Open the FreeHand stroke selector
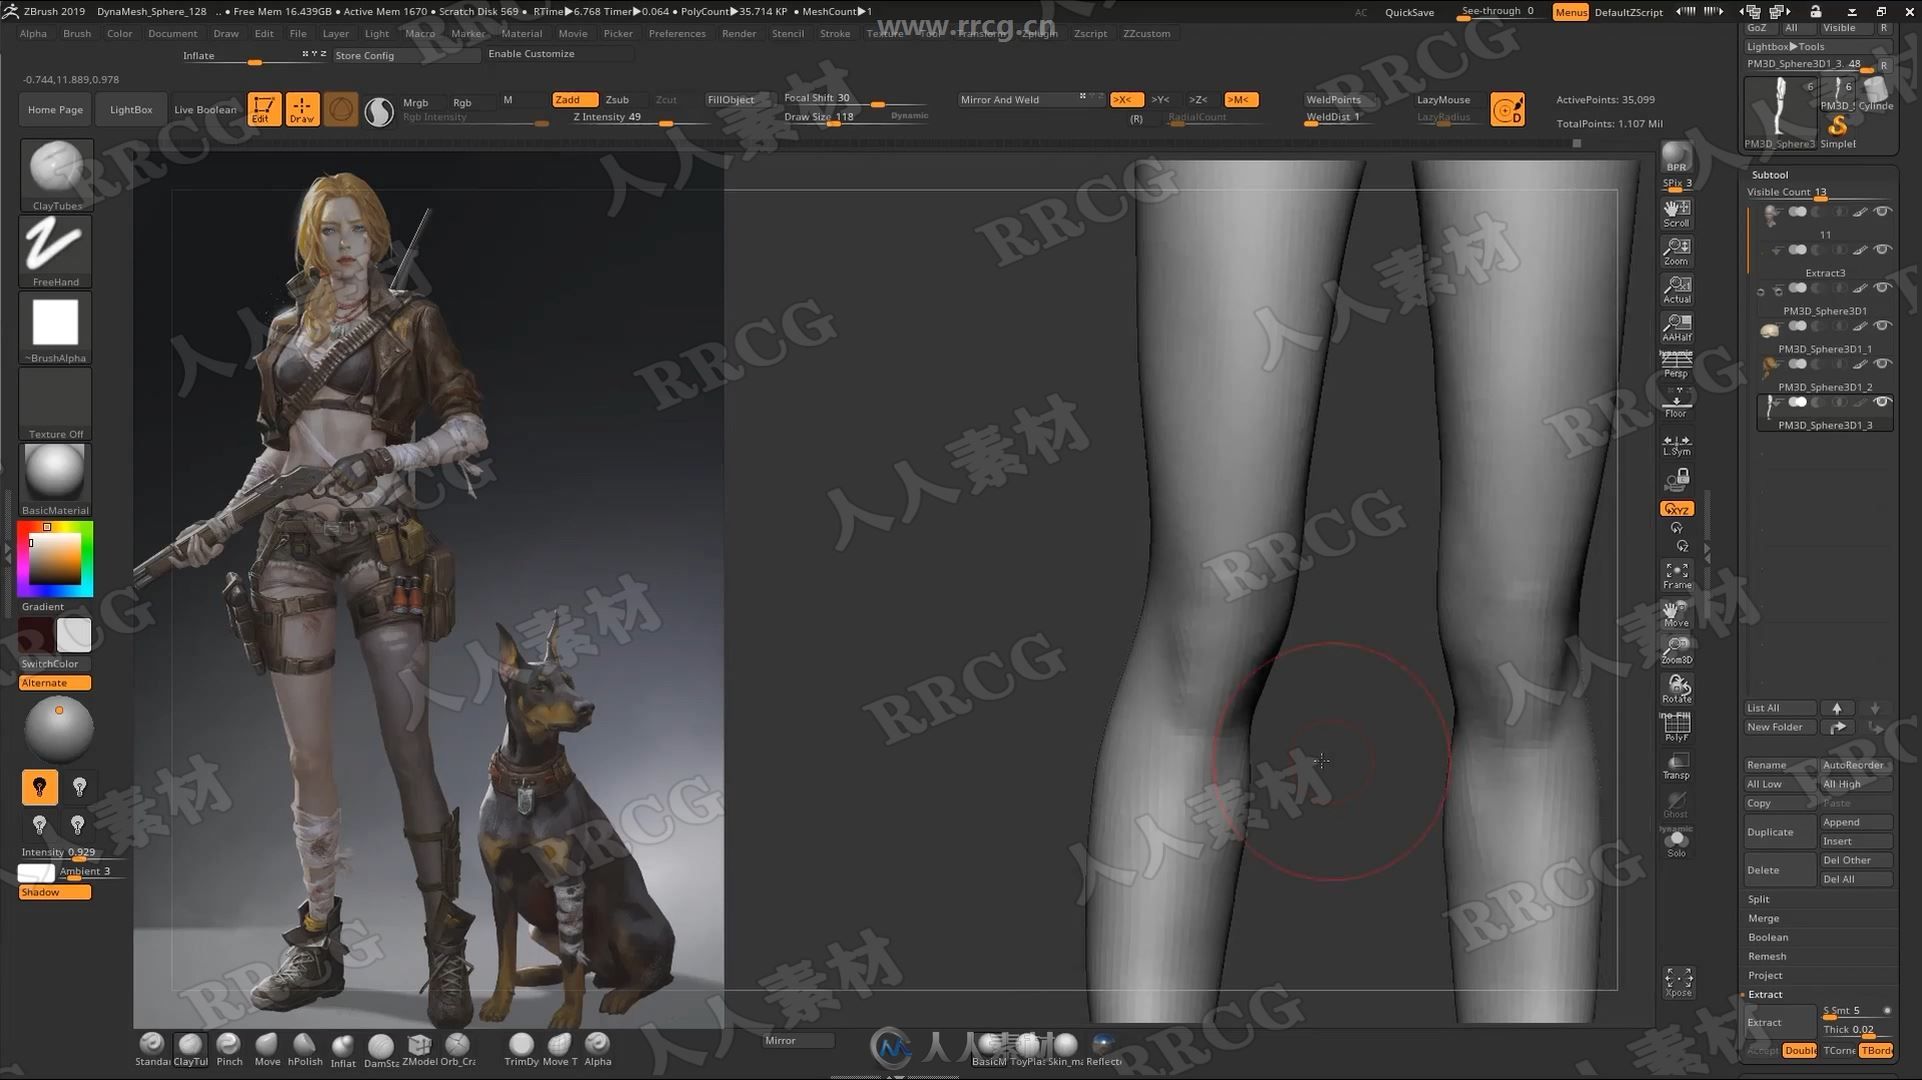Screen dimensions: 1922x1080 tap(56, 251)
